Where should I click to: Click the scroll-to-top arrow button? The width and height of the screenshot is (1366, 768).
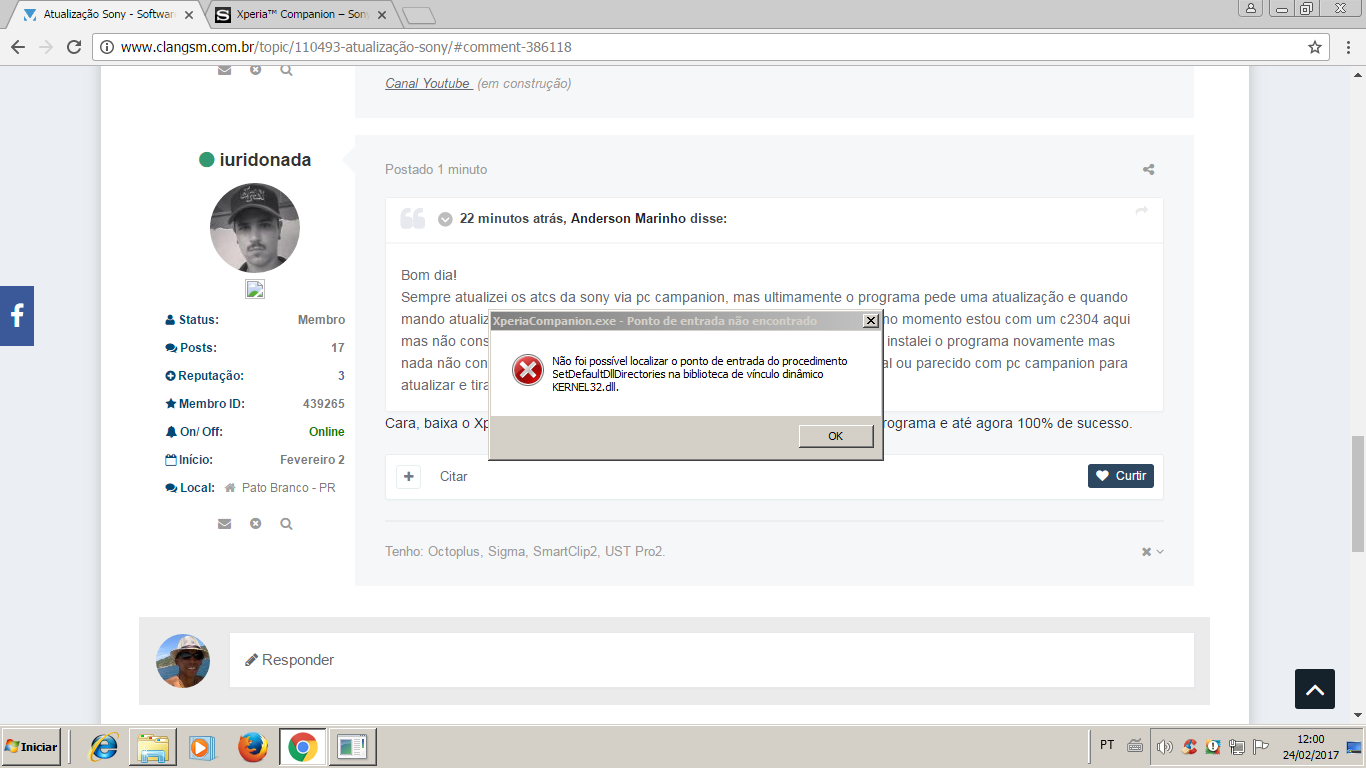pos(1315,689)
